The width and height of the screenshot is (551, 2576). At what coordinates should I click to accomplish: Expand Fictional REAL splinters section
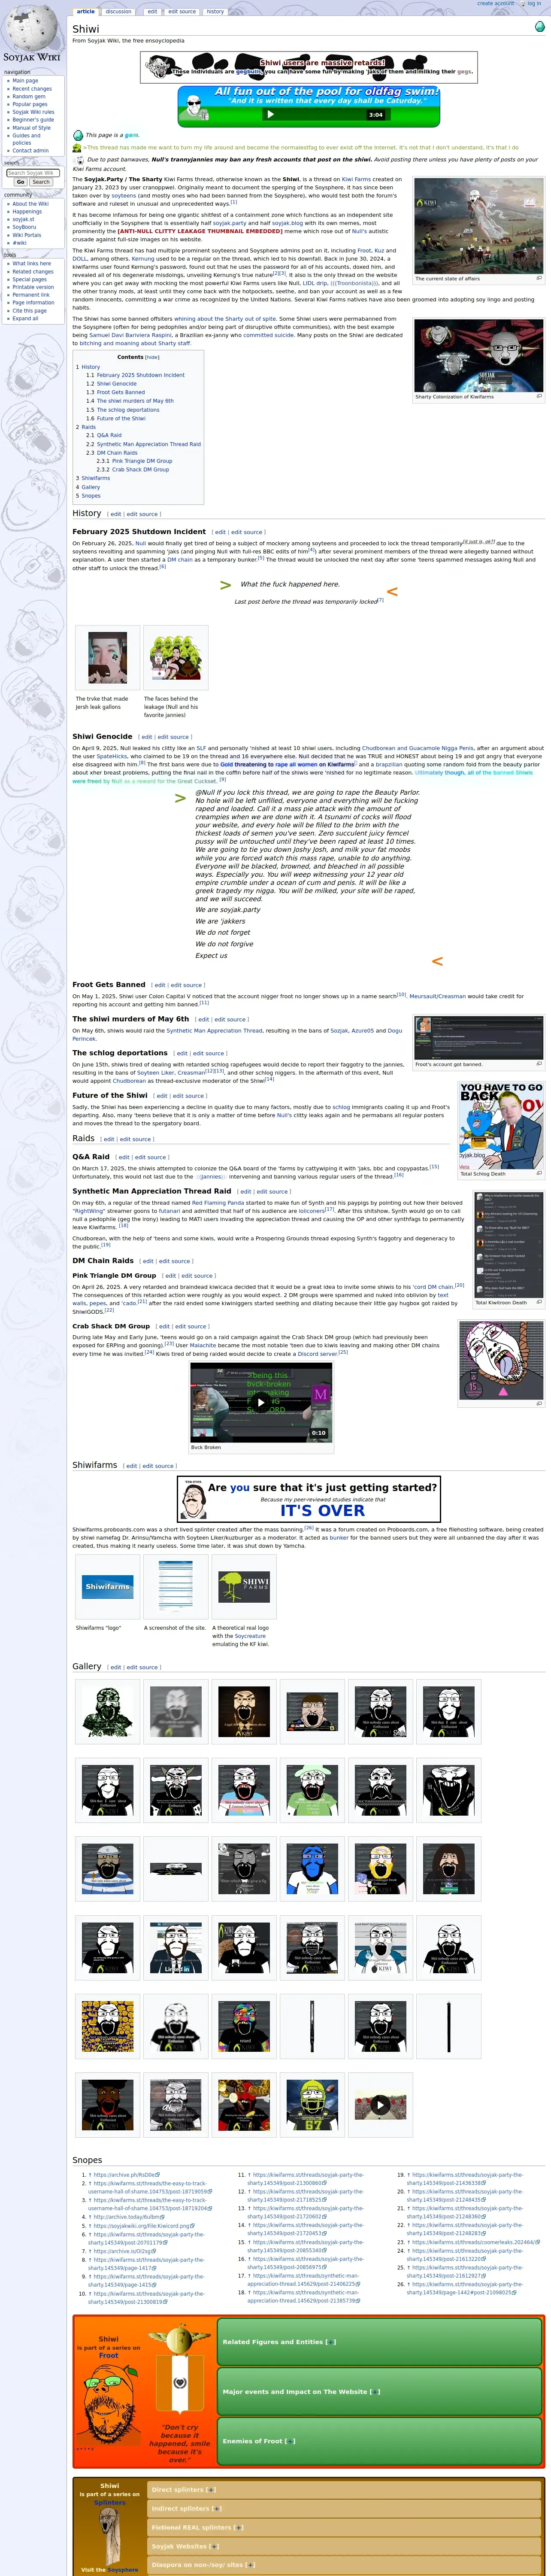[x=238, y=2527]
